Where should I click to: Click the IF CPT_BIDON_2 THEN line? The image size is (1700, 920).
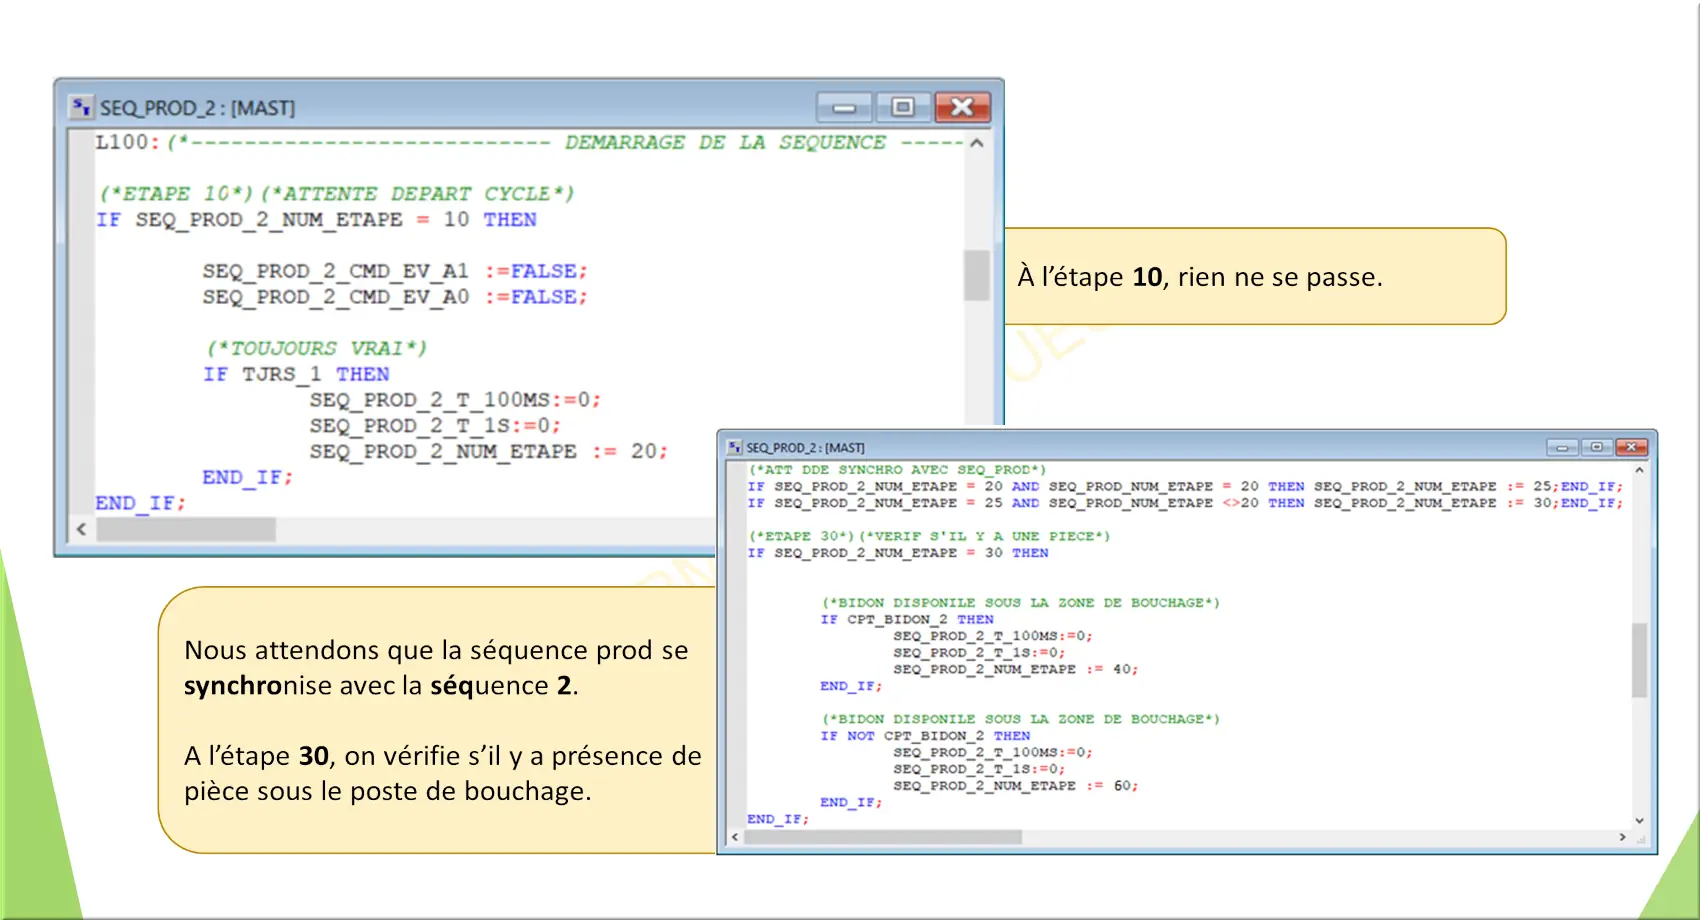click(907, 619)
